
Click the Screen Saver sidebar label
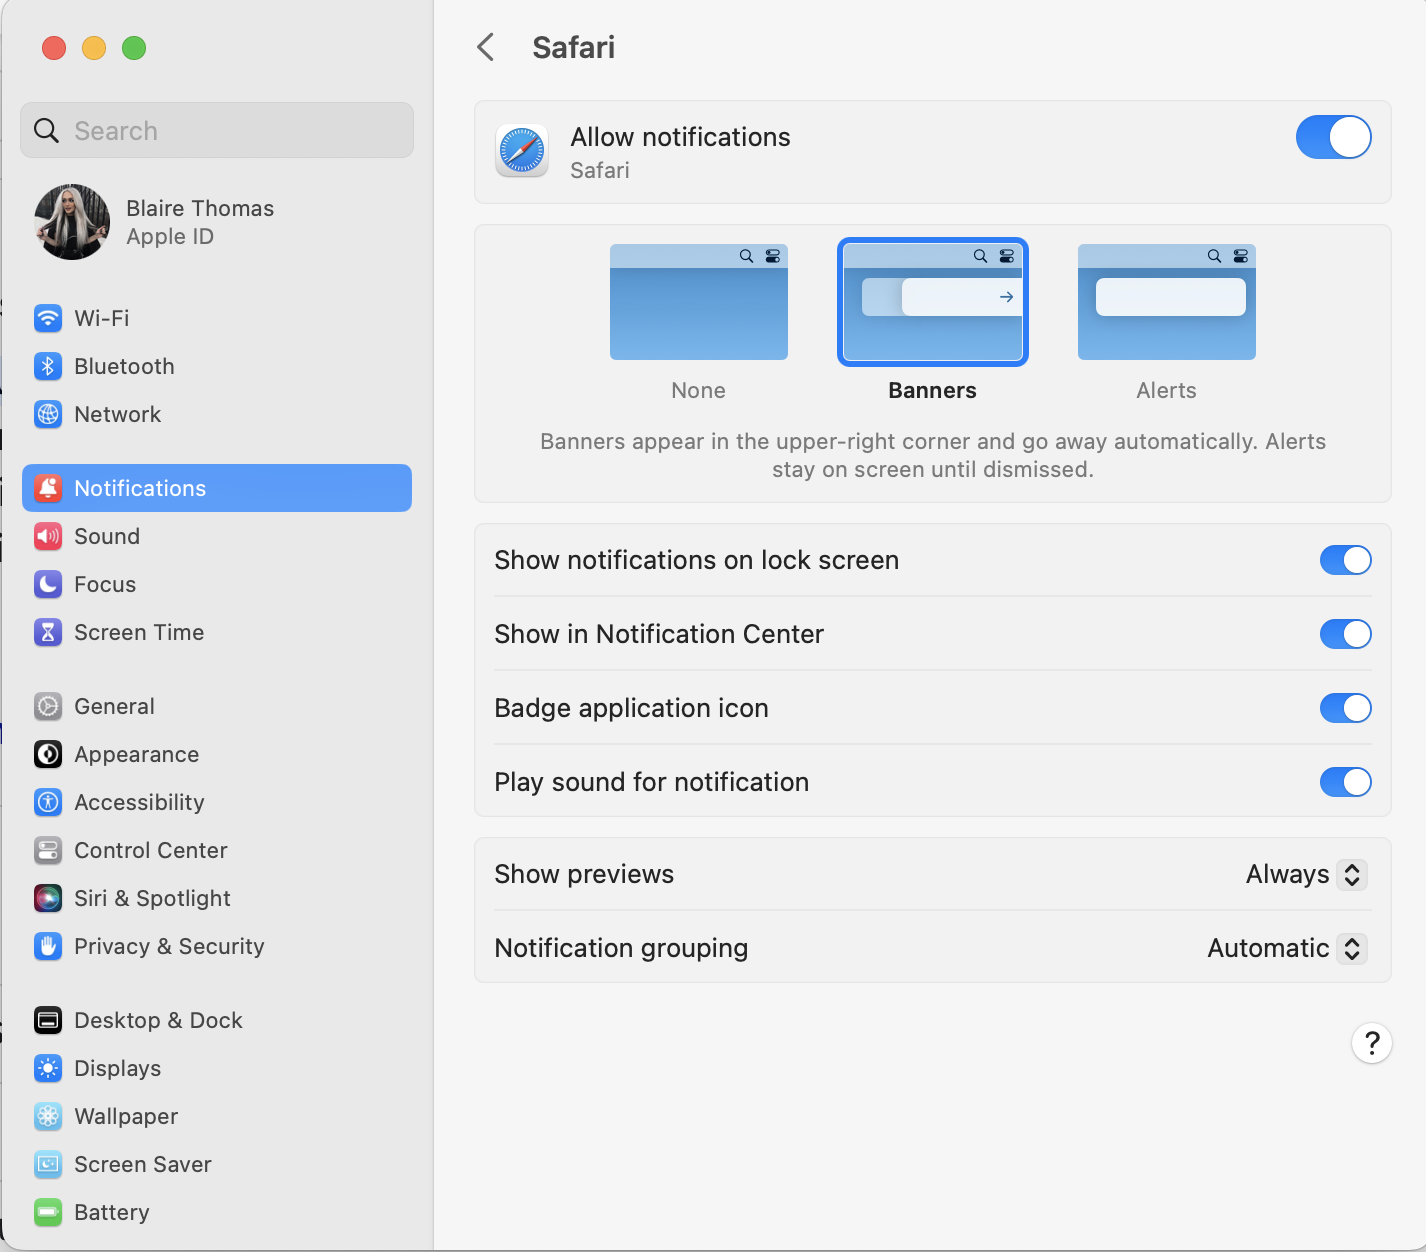pos(143,1164)
